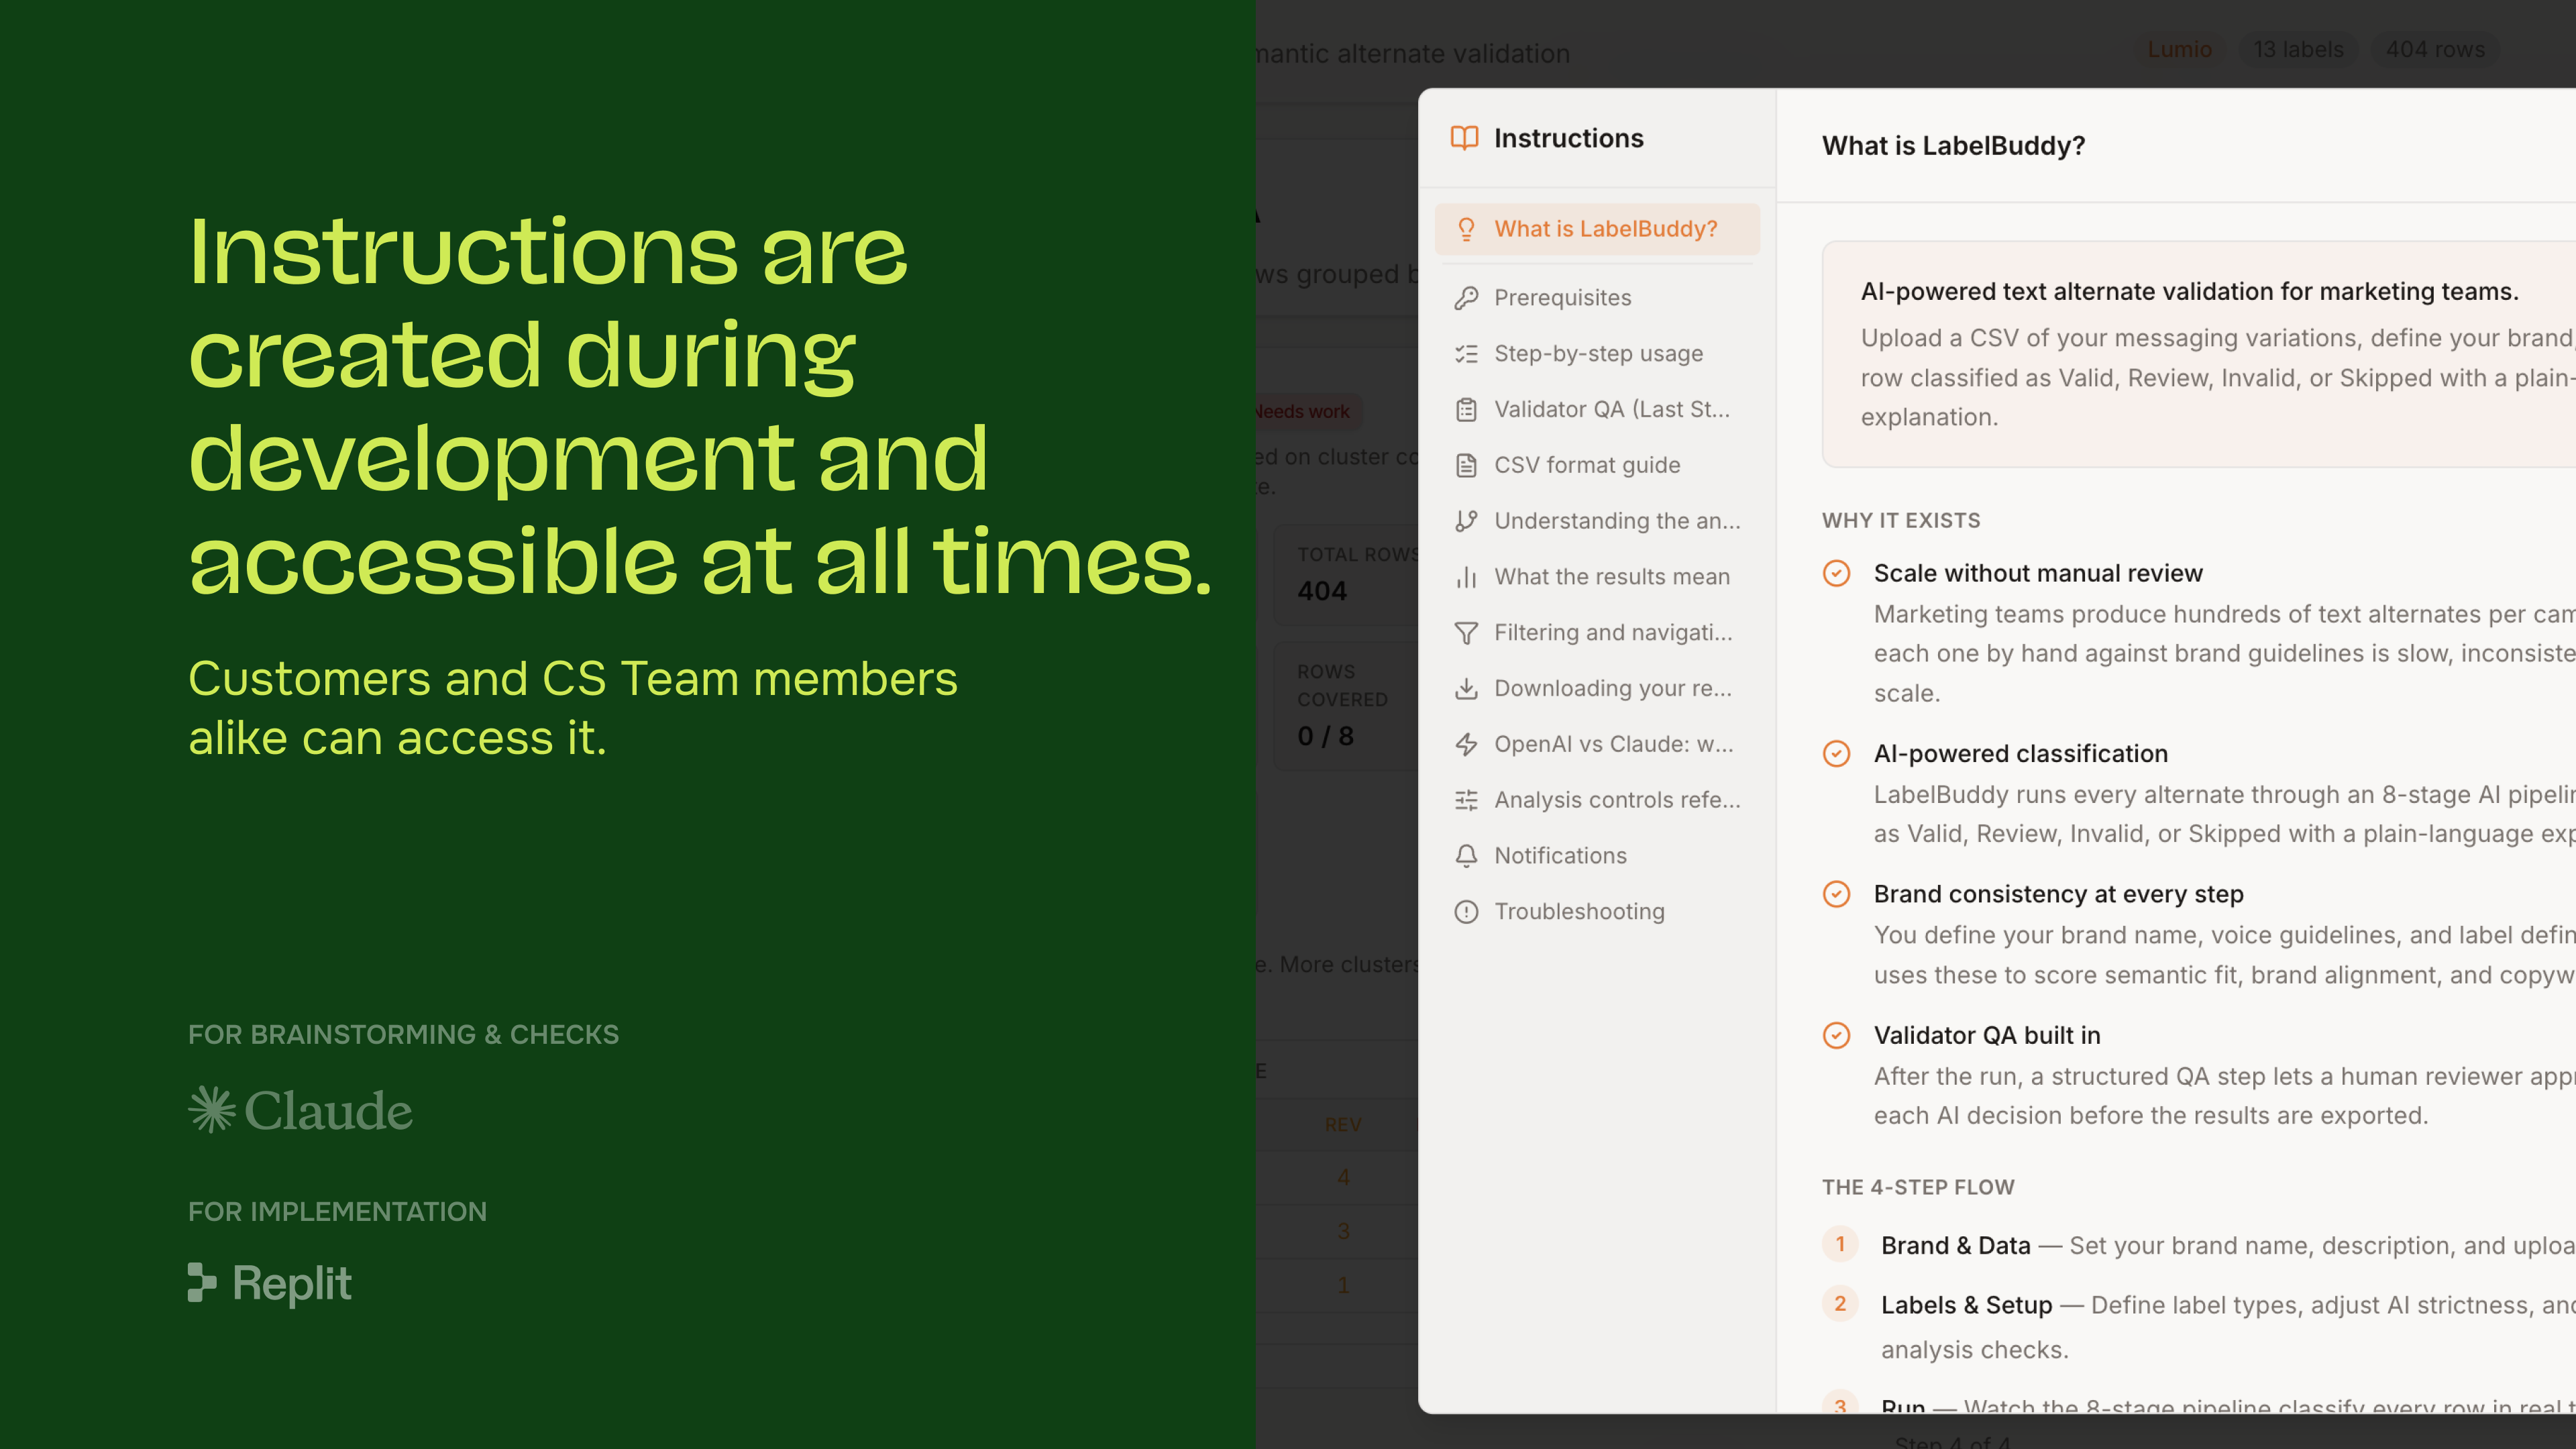The image size is (2576, 1449).
Task: Click the Replit wordmark
Action: point(291,1283)
